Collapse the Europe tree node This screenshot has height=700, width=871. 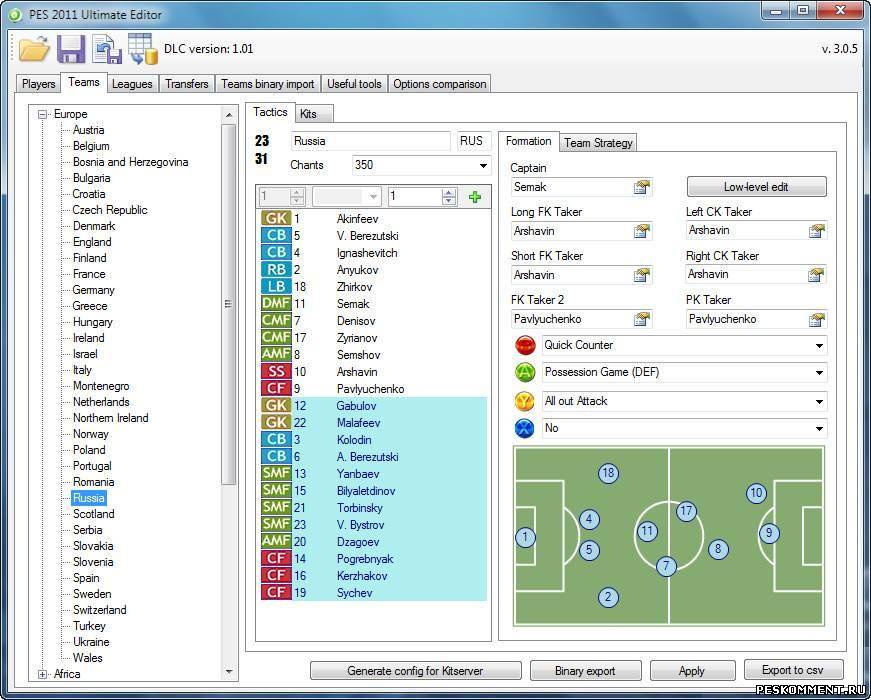(x=42, y=114)
